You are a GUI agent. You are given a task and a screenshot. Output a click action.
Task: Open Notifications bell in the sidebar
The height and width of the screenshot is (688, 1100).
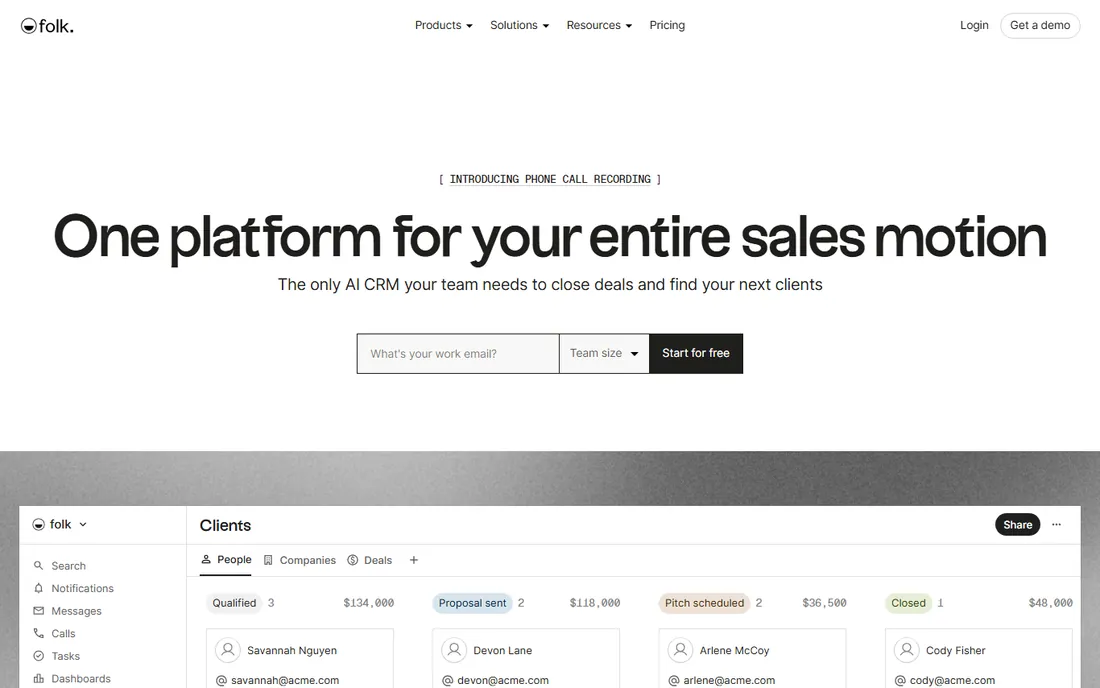[x=39, y=588]
